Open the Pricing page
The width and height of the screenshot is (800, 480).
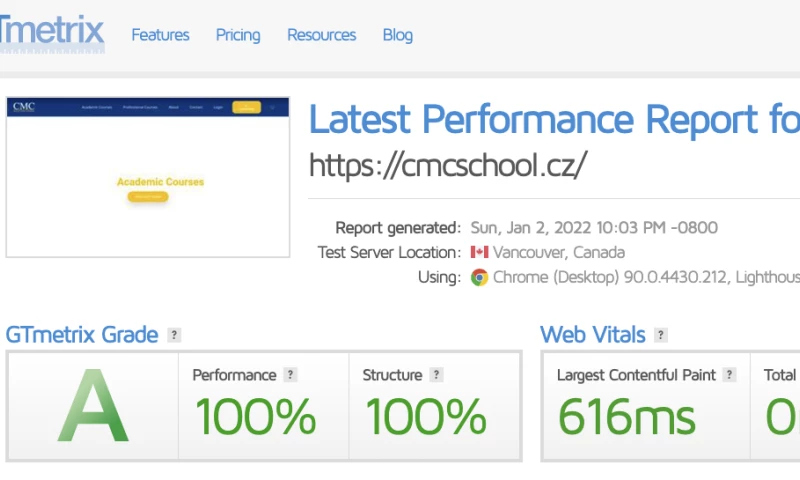238,35
